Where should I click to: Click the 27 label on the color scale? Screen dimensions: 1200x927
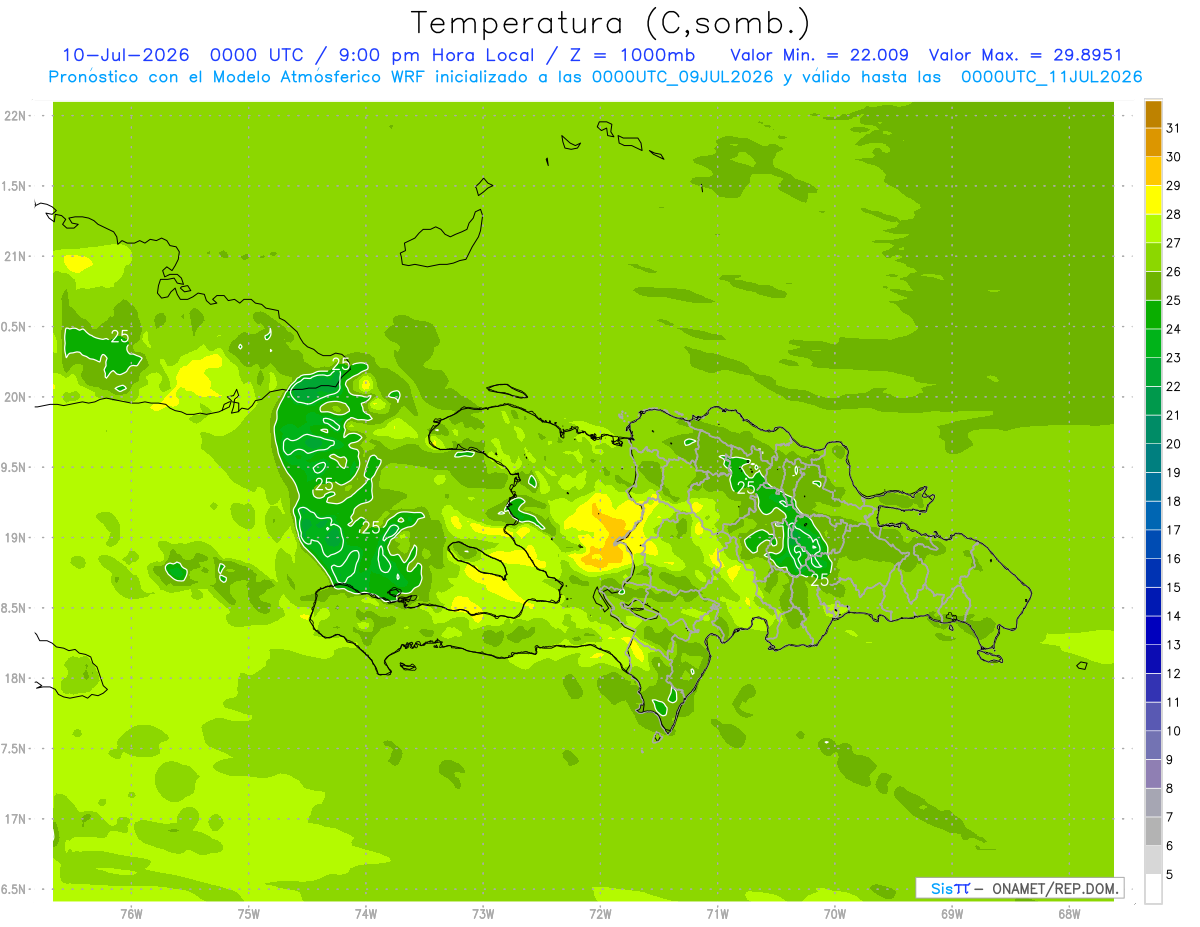pyautogui.click(x=1173, y=243)
